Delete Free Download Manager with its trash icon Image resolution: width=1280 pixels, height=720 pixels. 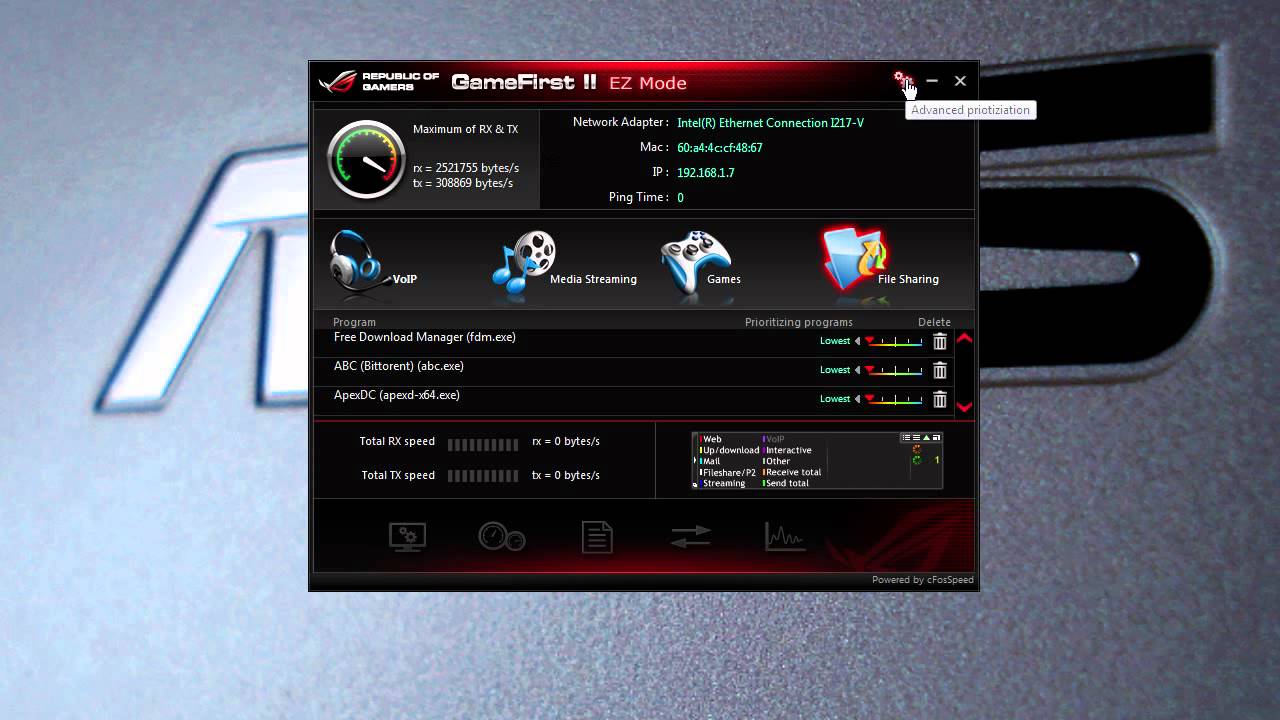pos(940,342)
